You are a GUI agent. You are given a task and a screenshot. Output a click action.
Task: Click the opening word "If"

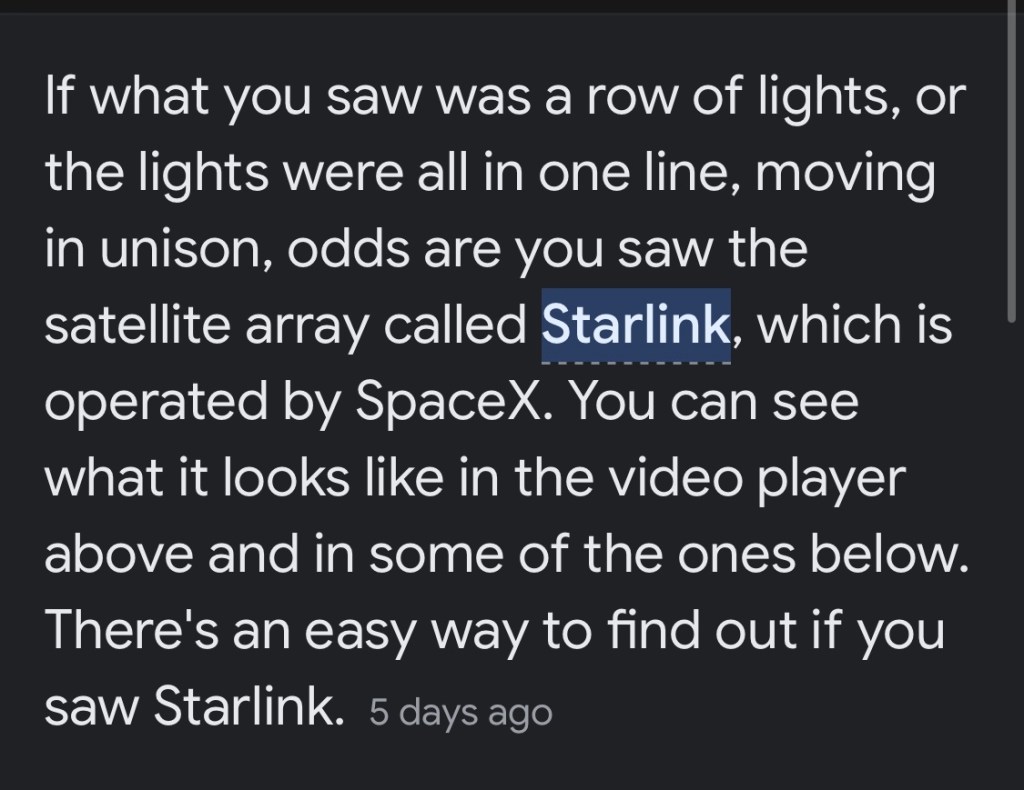coord(57,96)
